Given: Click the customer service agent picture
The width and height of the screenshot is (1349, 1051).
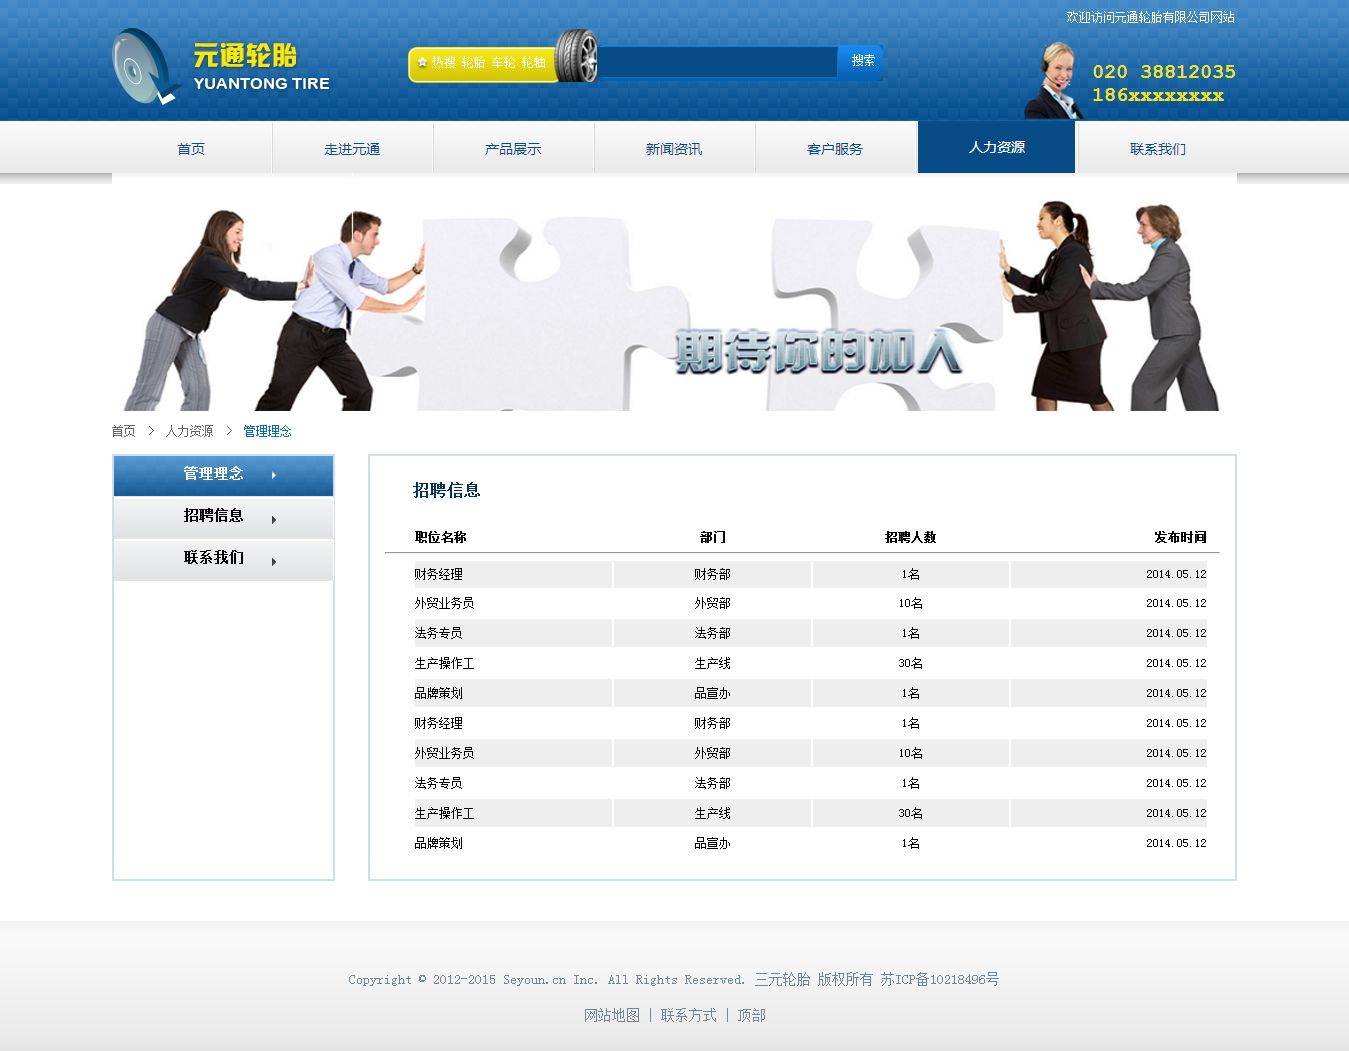Looking at the screenshot, I should pos(1054,81).
